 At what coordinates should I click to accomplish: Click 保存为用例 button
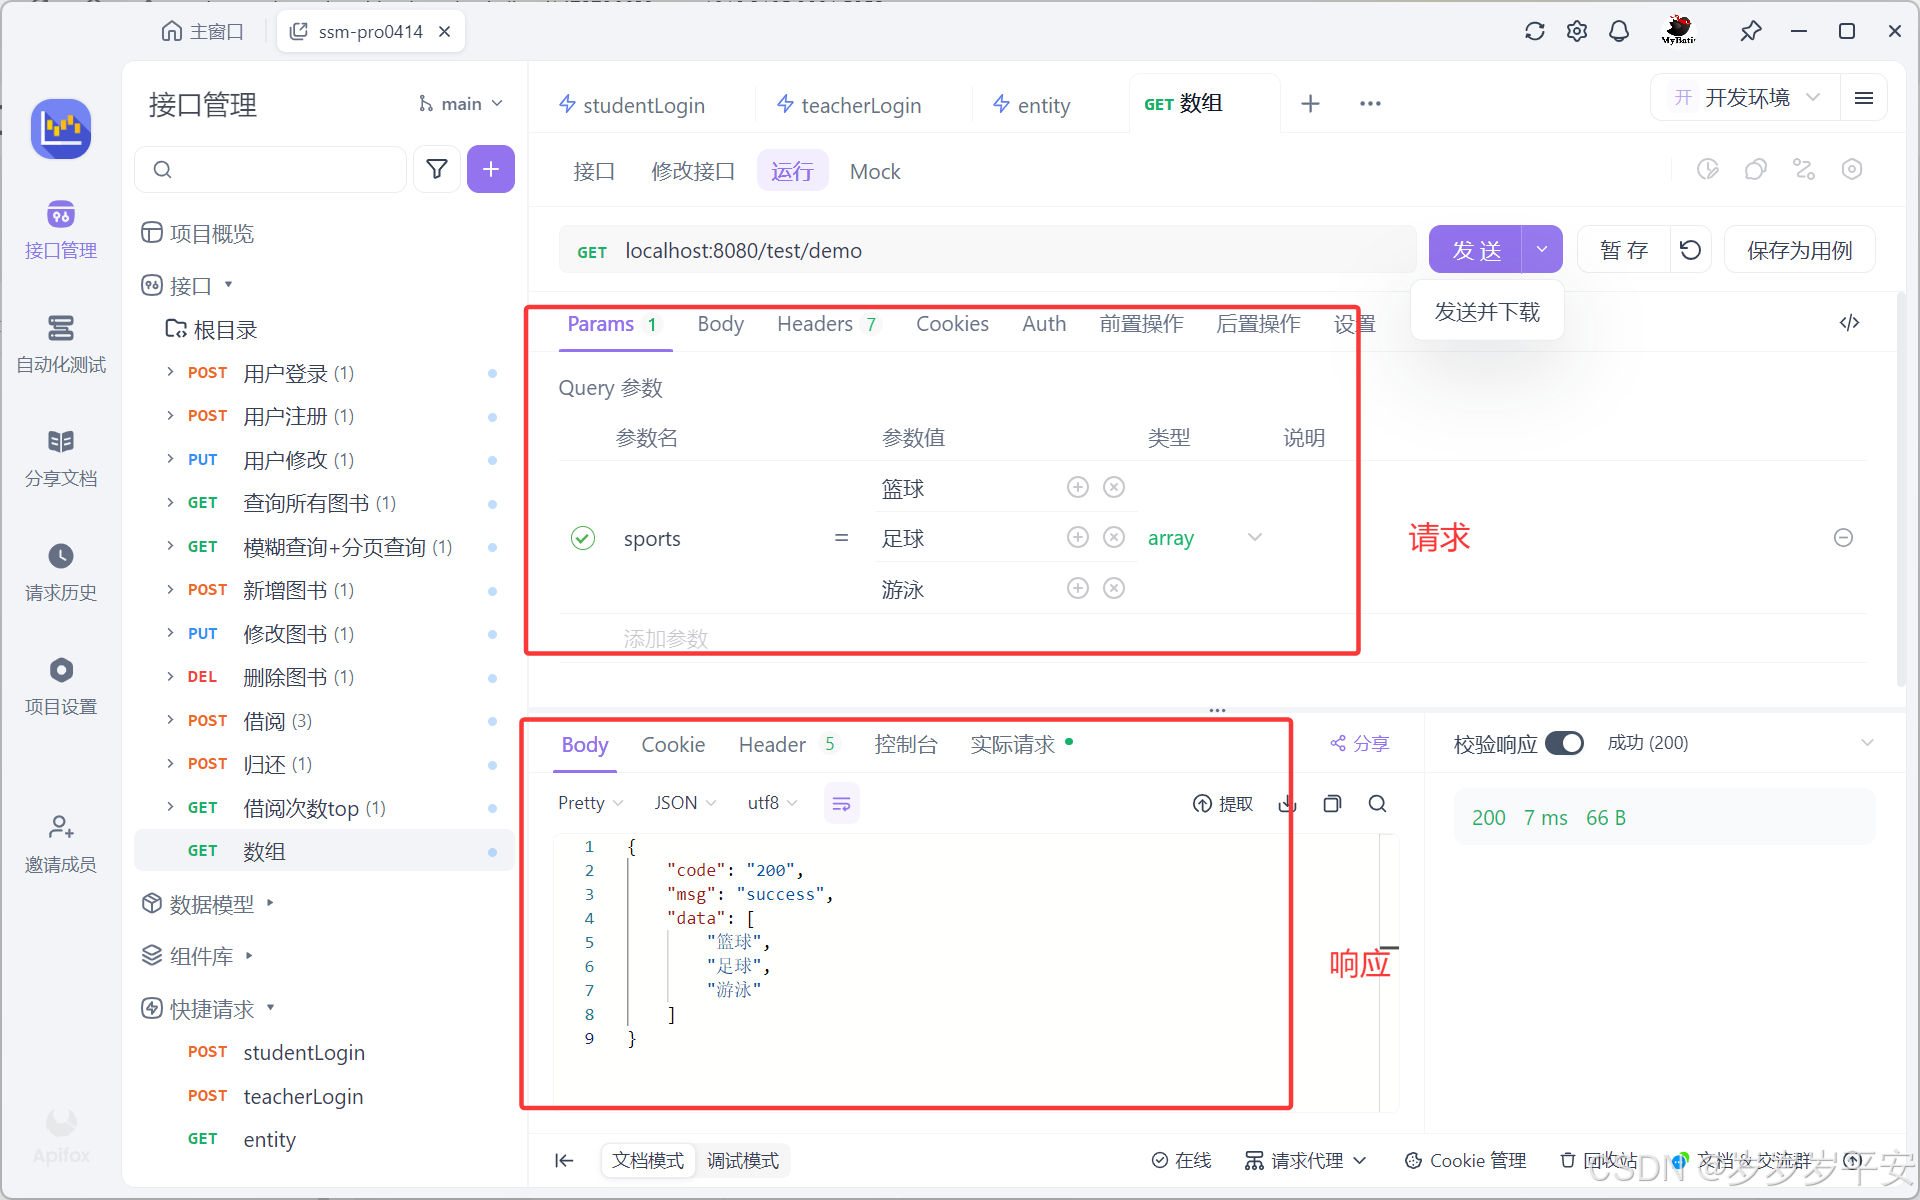(x=1799, y=250)
